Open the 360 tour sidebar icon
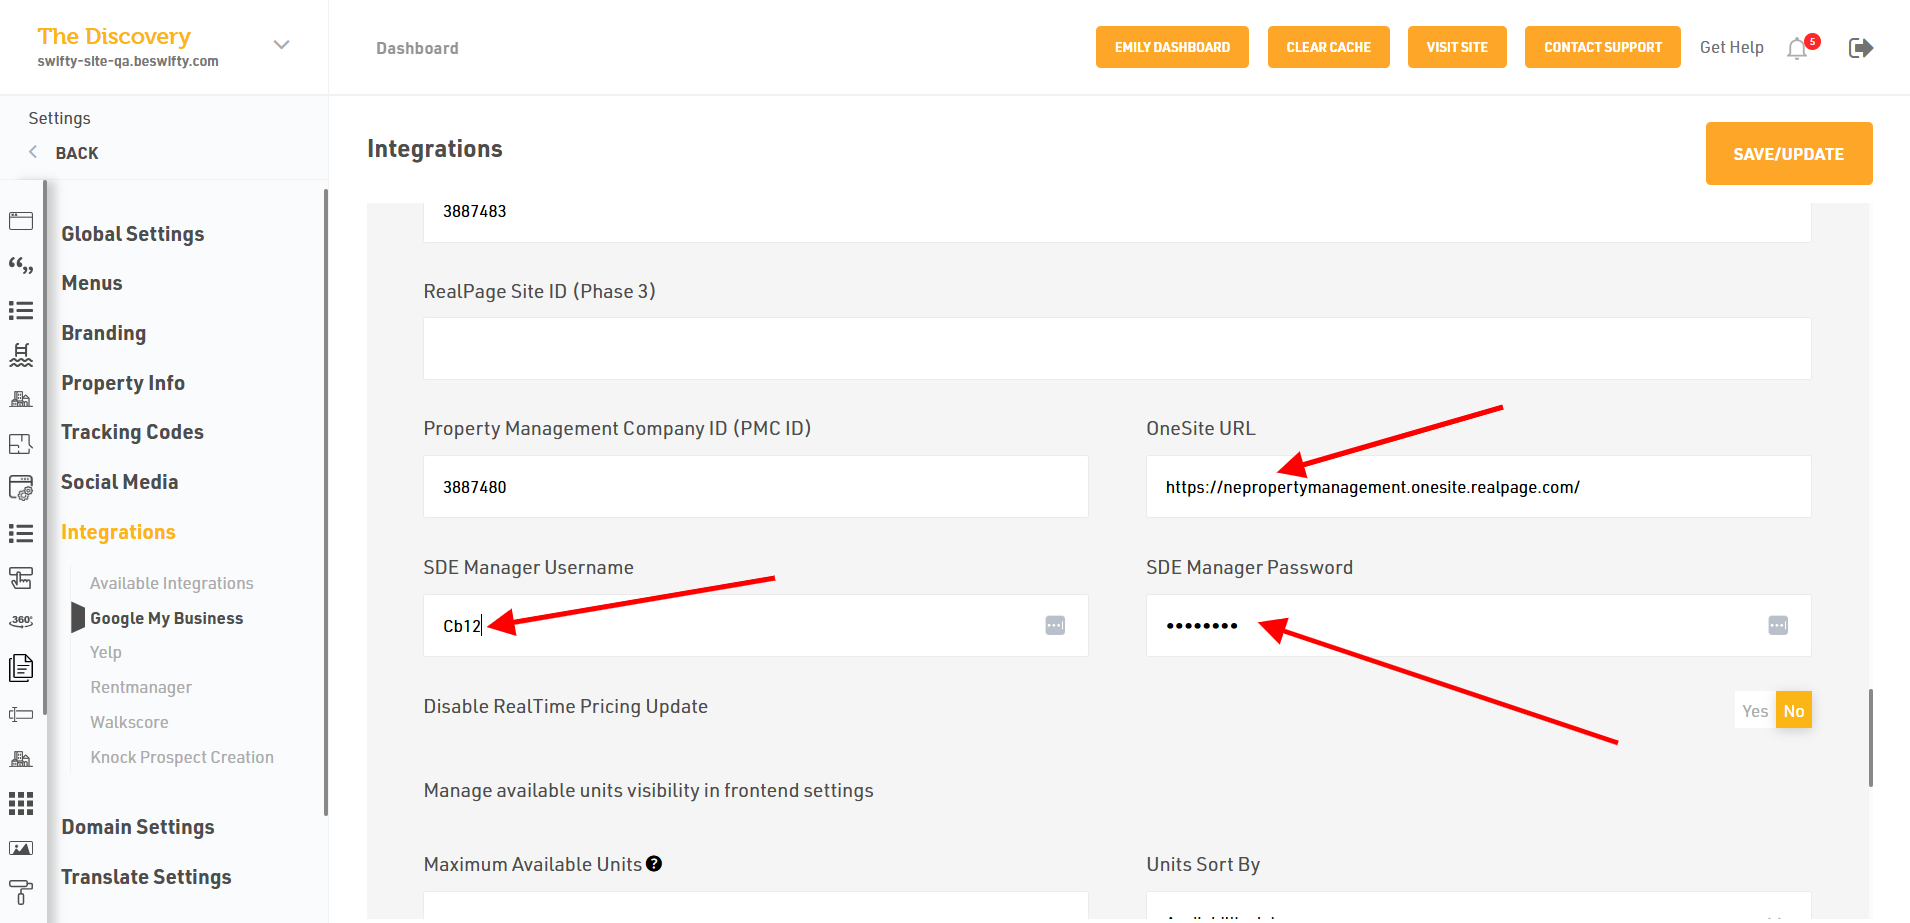Image resolution: width=1910 pixels, height=923 pixels. 21,621
